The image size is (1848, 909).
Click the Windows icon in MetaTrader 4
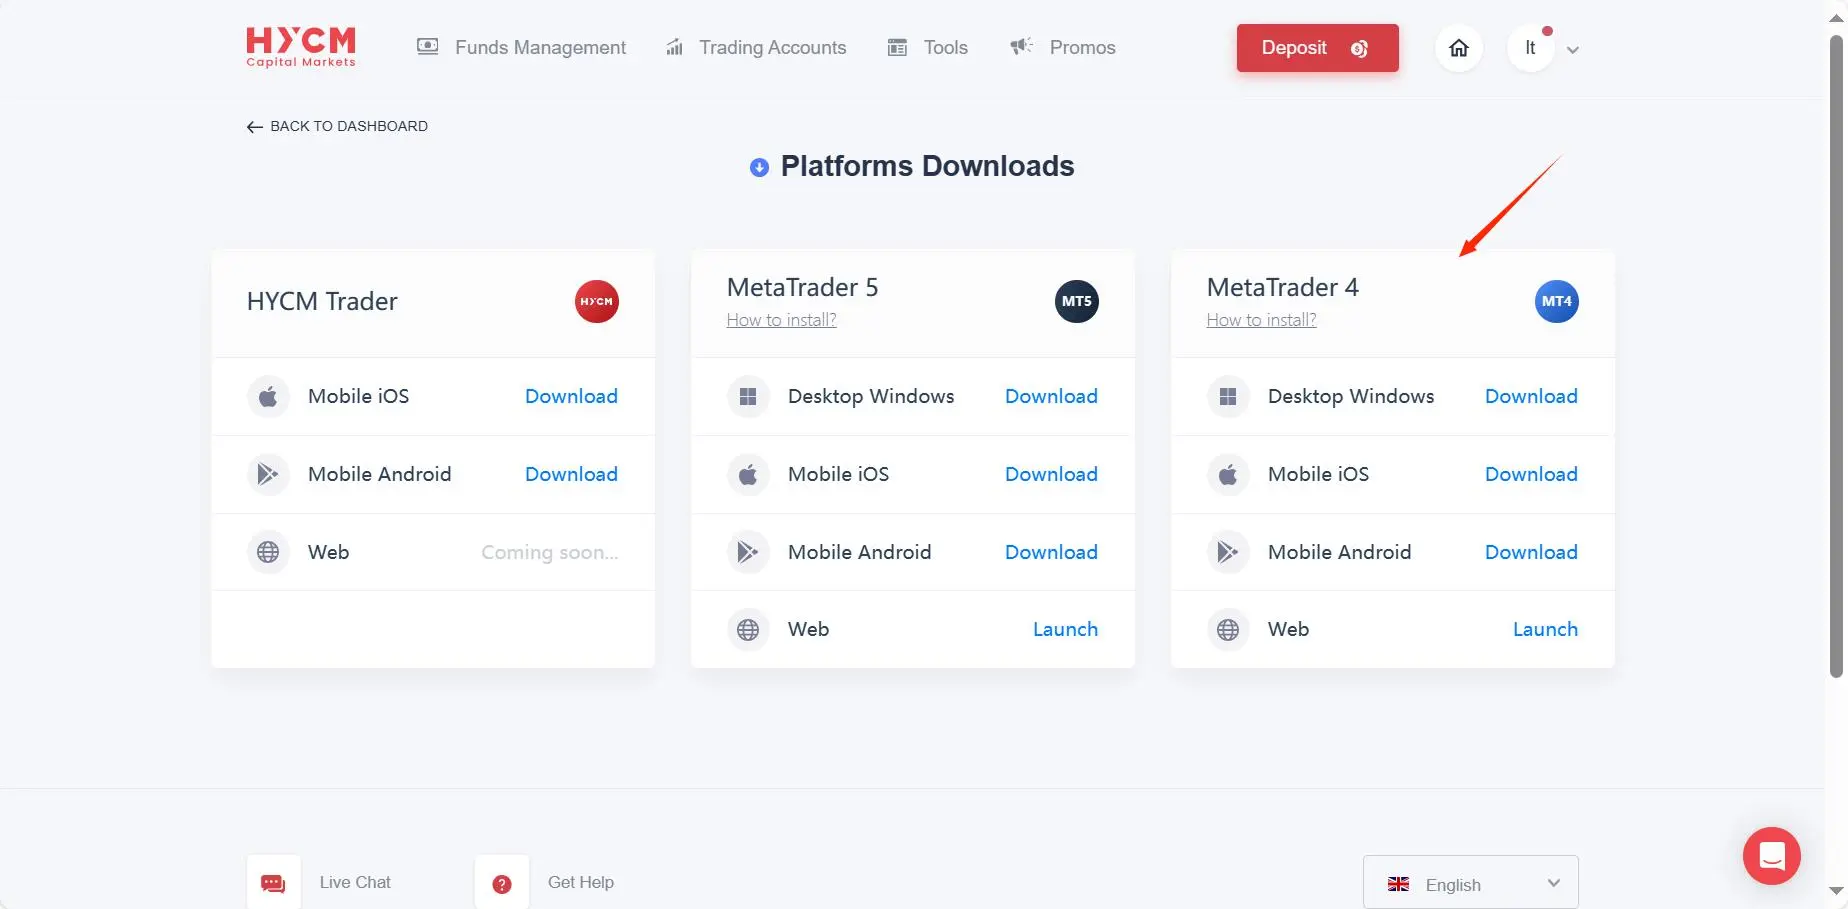pos(1228,397)
